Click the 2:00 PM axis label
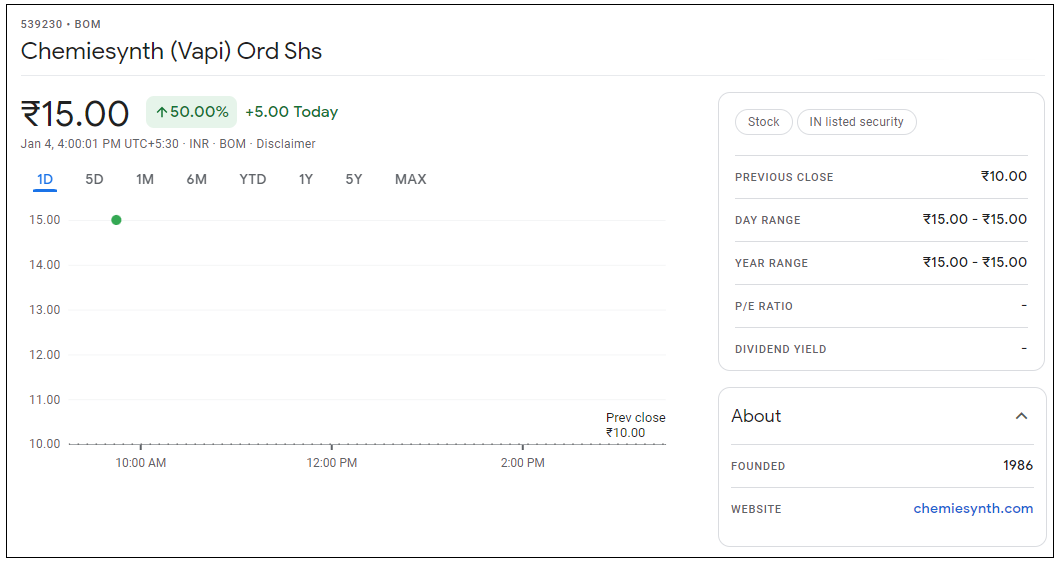 pyautogui.click(x=522, y=462)
